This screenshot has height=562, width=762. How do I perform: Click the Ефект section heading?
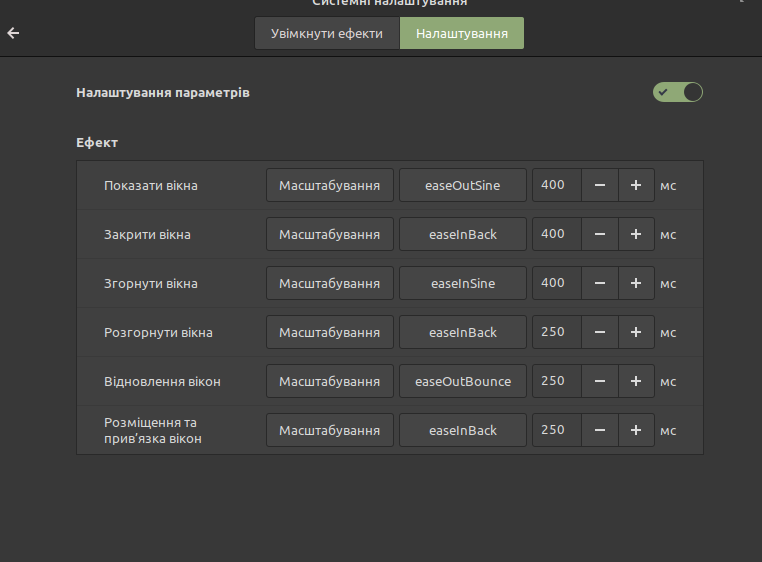pyautogui.click(x=97, y=142)
